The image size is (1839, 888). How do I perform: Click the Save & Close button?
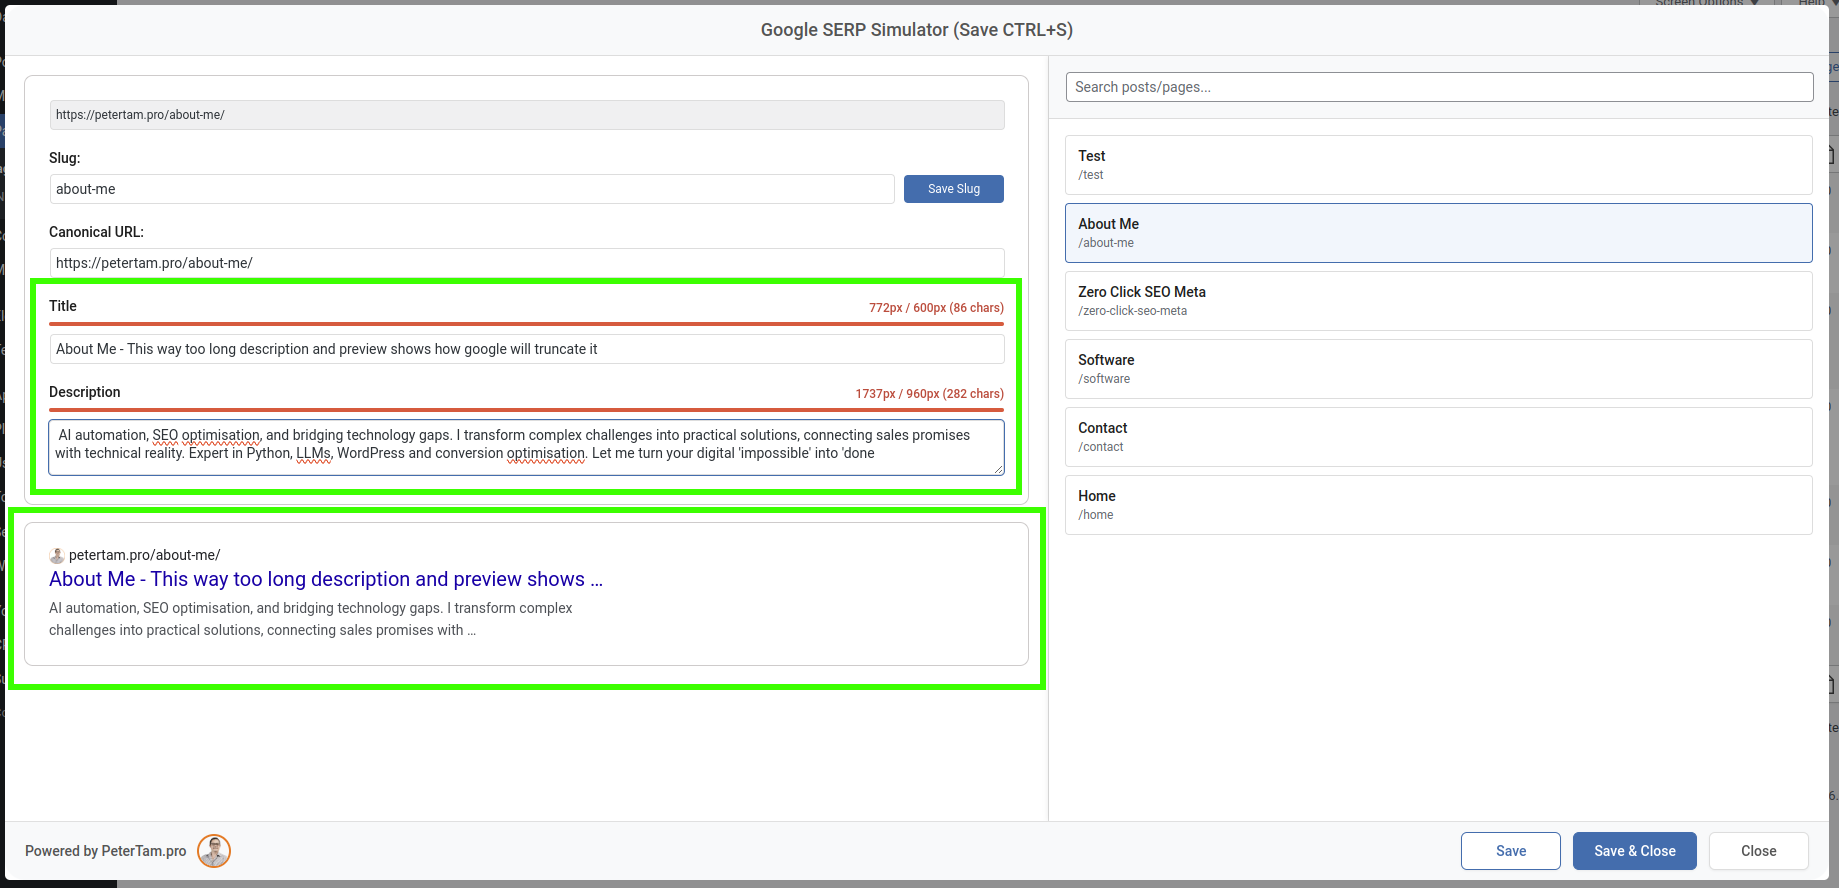pyautogui.click(x=1634, y=851)
